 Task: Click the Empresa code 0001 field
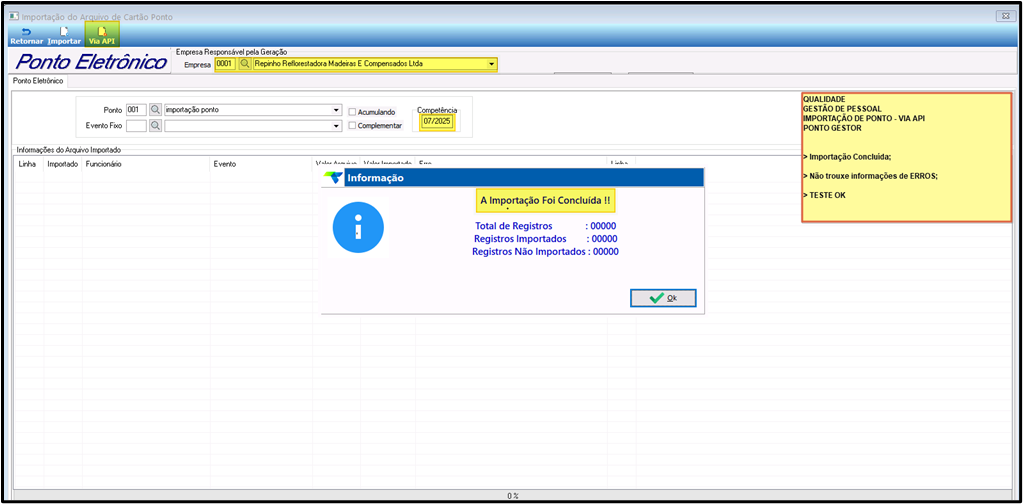(x=224, y=64)
